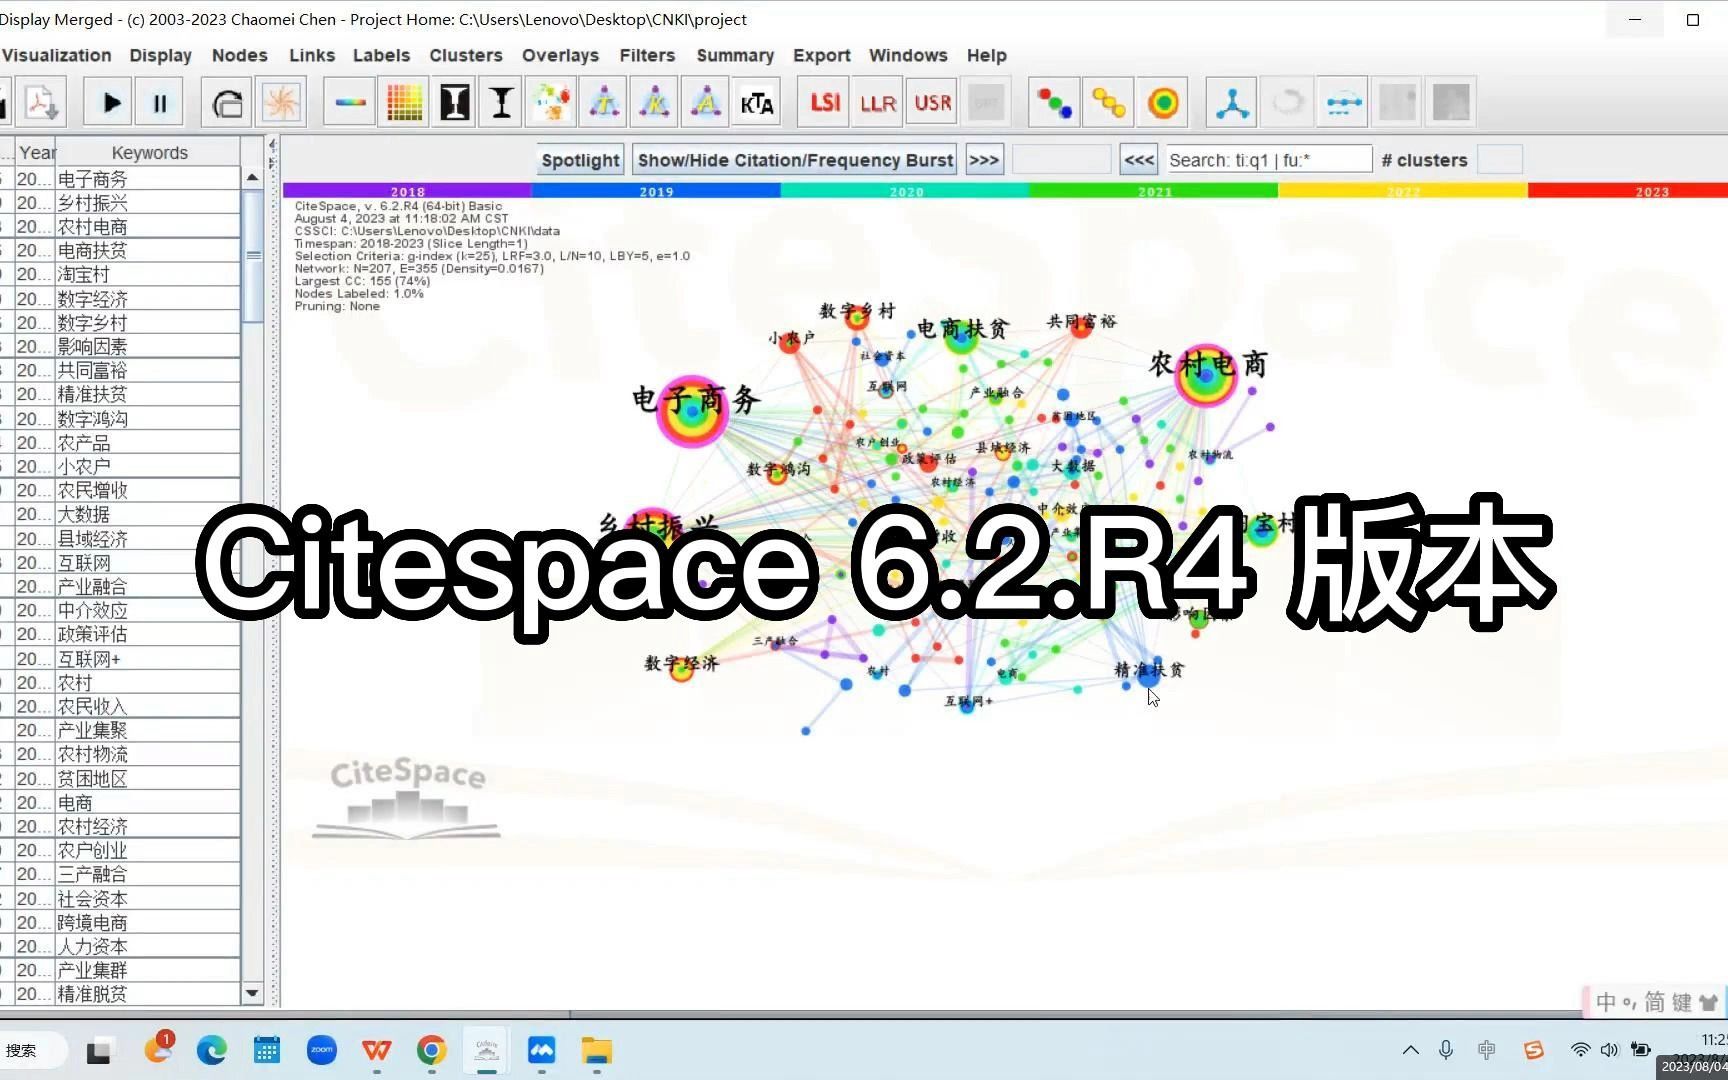Open the Nodes menu

pyautogui.click(x=239, y=55)
